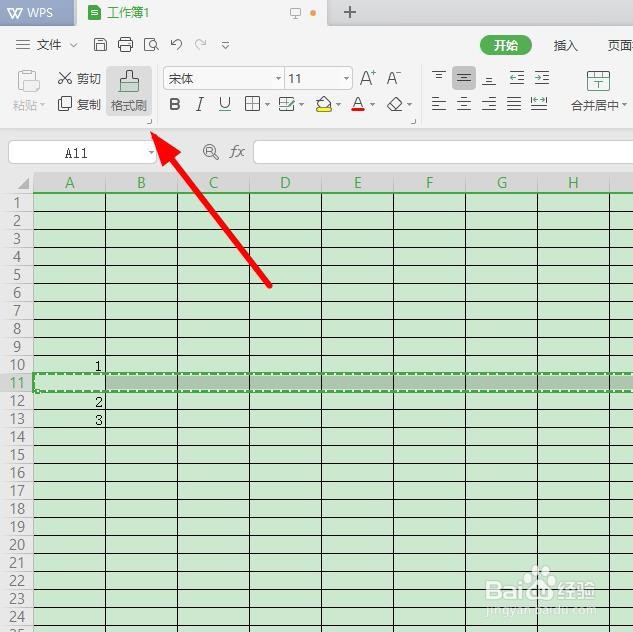
Task: Click the Select All corner triangle
Action: [x=23, y=183]
